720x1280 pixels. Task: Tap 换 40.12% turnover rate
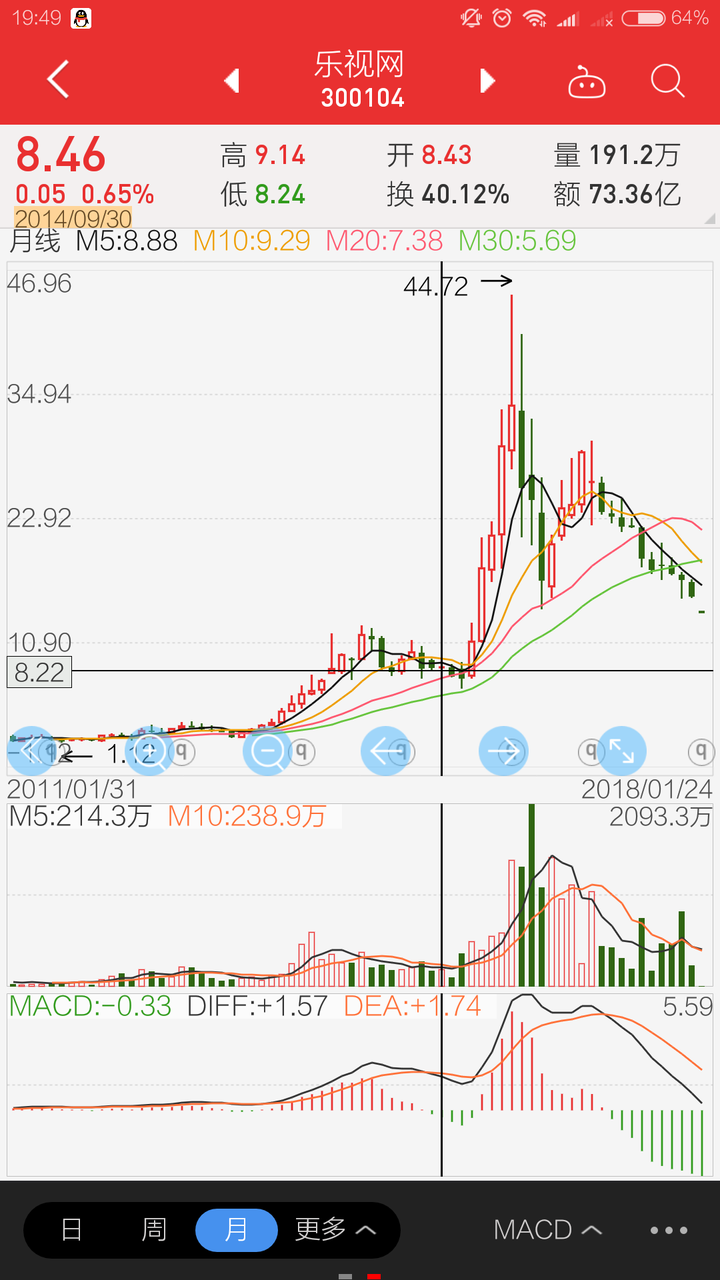[x=448, y=194]
